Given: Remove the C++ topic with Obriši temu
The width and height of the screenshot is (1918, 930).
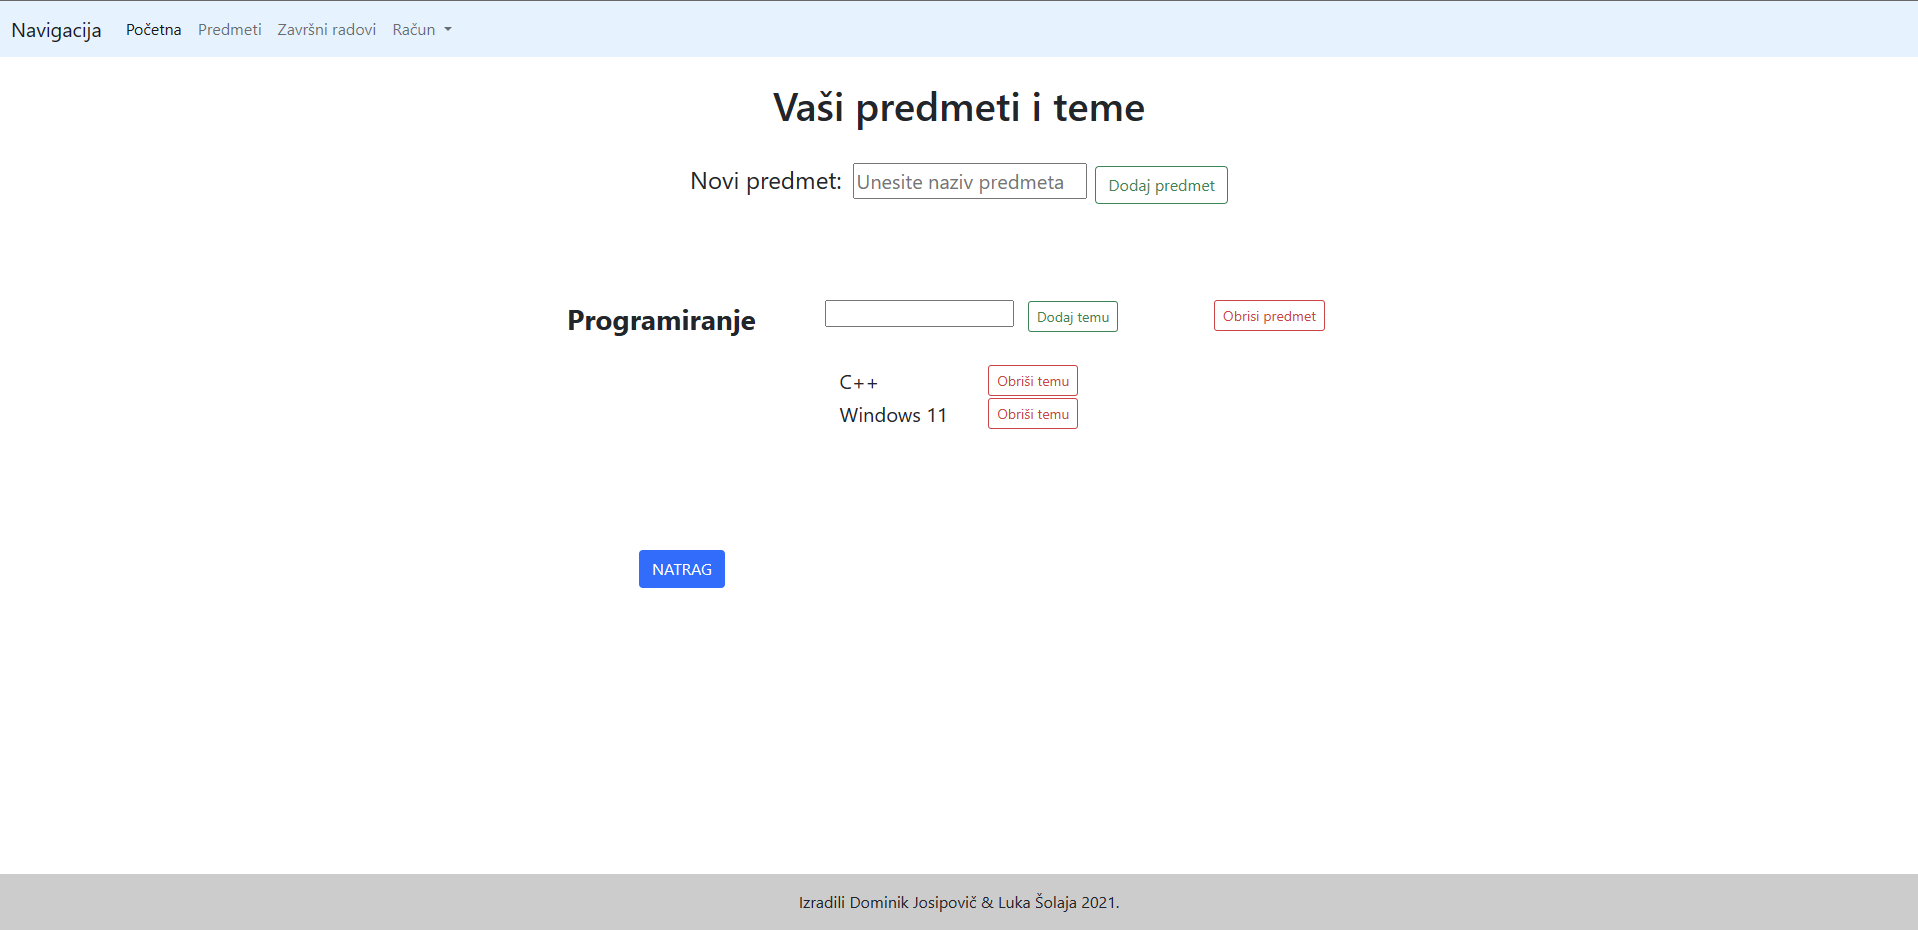Looking at the screenshot, I should pyautogui.click(x=1032, y=380).
